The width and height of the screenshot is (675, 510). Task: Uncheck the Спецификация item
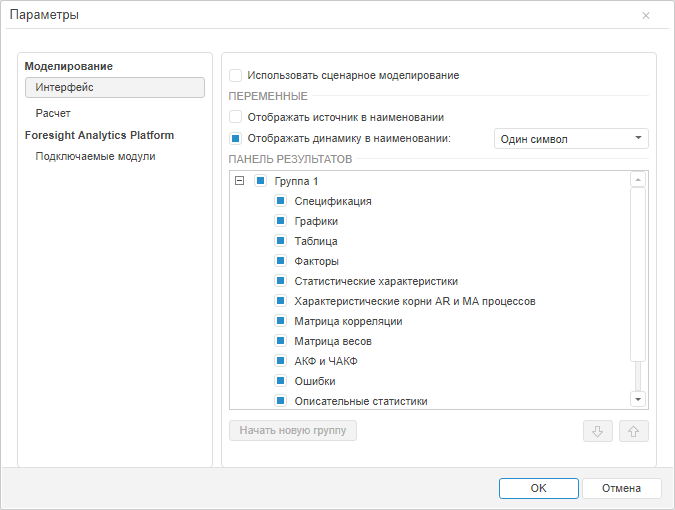point(281,201)
